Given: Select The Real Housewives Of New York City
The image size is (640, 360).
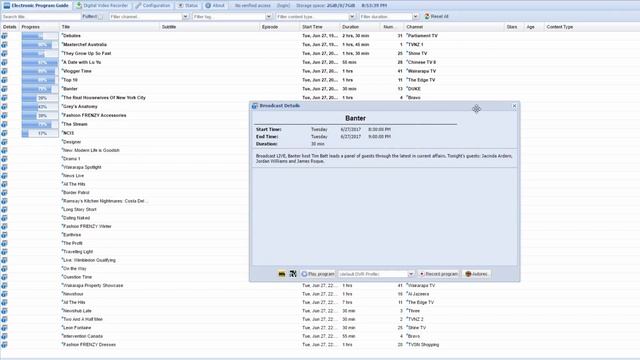Looking at the screenshot, I should coord(104,98).
